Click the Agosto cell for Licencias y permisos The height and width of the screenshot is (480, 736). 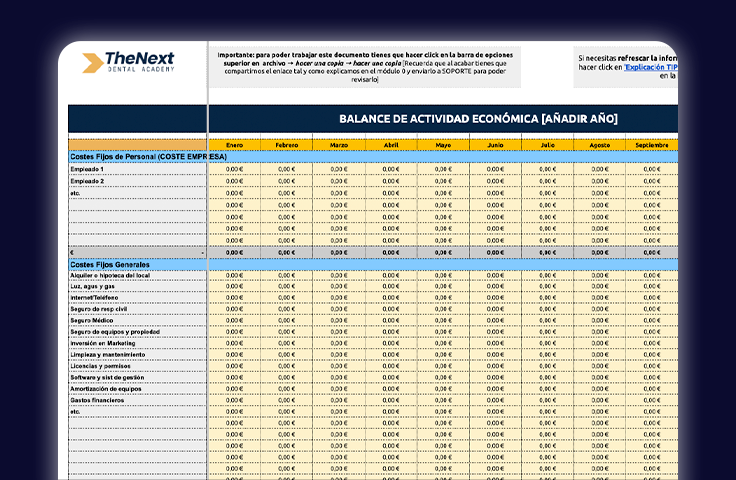(599, 366)
